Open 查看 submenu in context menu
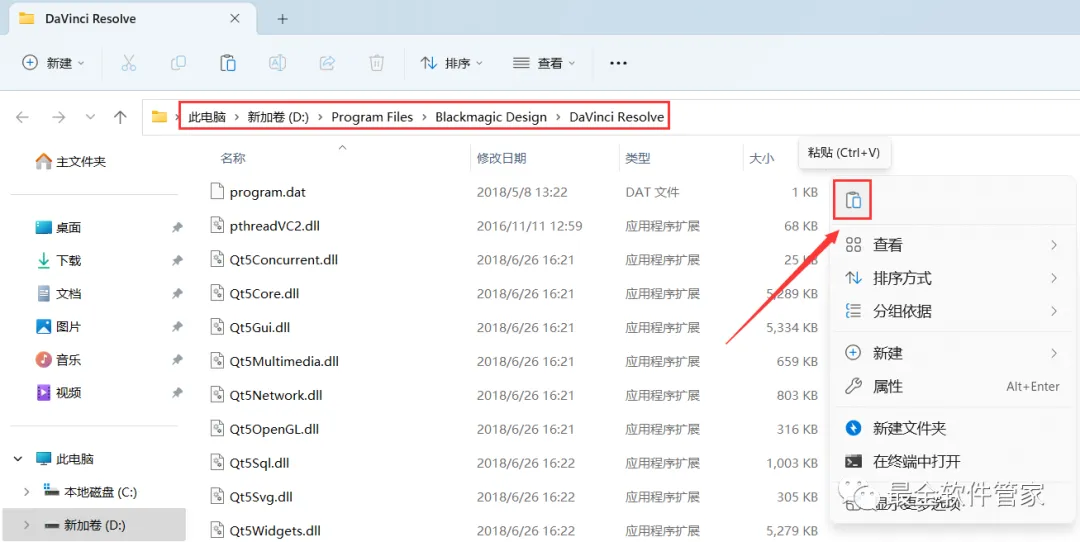This screenshot has height=542, width=1080. (x=952, y=244)
